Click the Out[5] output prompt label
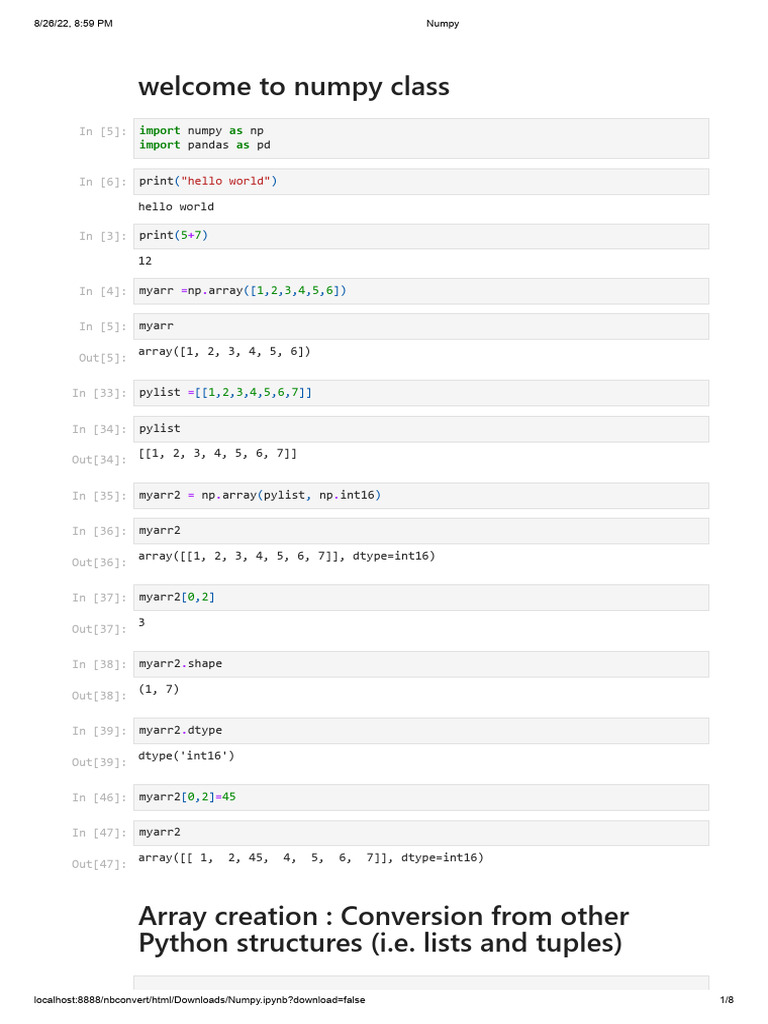 point(103,358)
